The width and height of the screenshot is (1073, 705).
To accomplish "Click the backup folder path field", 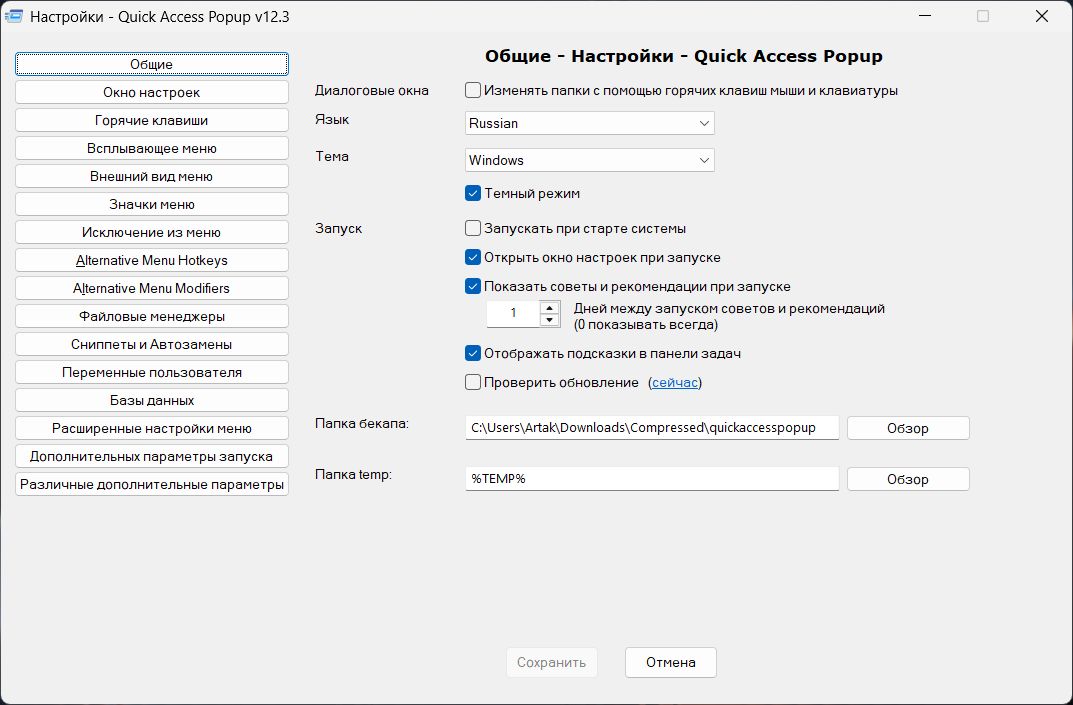I will tap(652, 428).
